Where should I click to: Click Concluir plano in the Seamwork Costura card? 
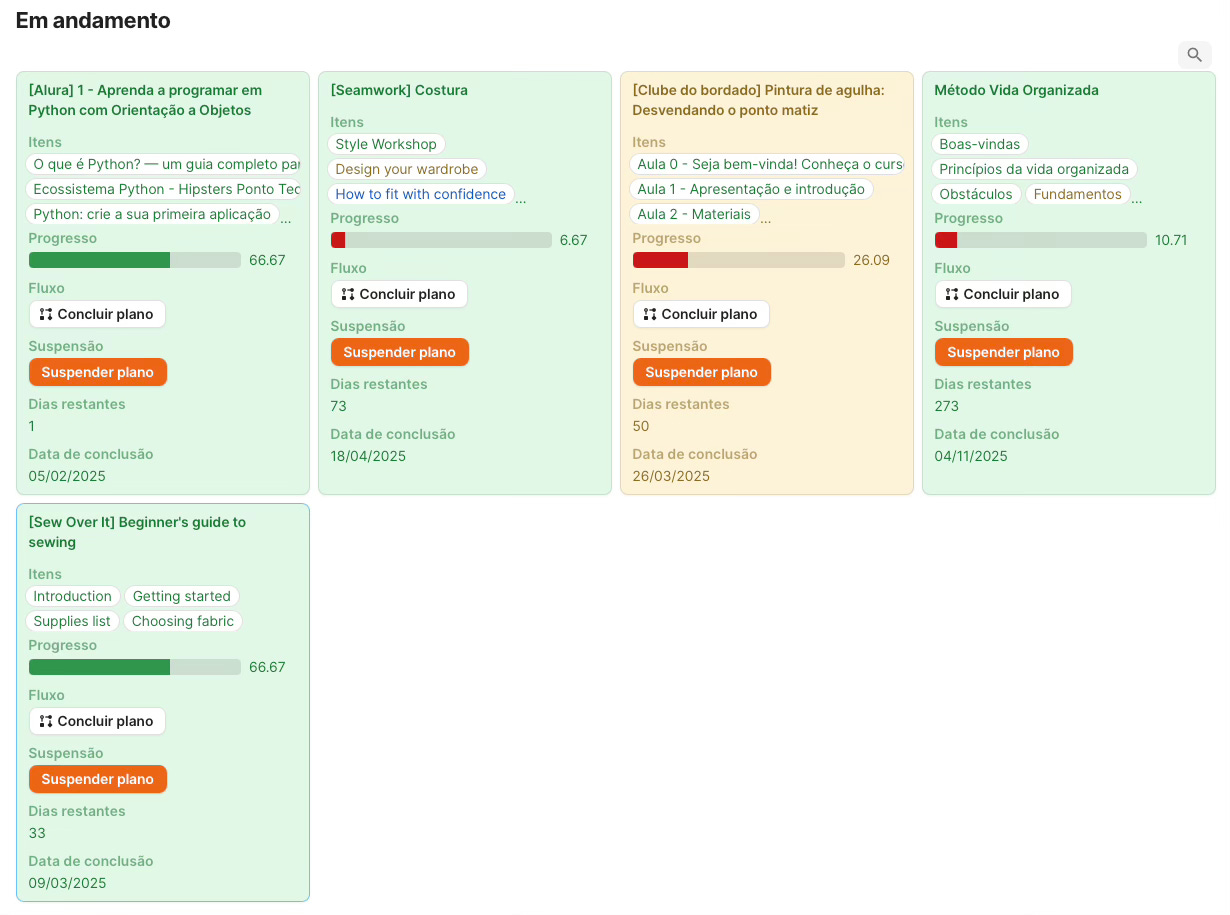[399, 294]
